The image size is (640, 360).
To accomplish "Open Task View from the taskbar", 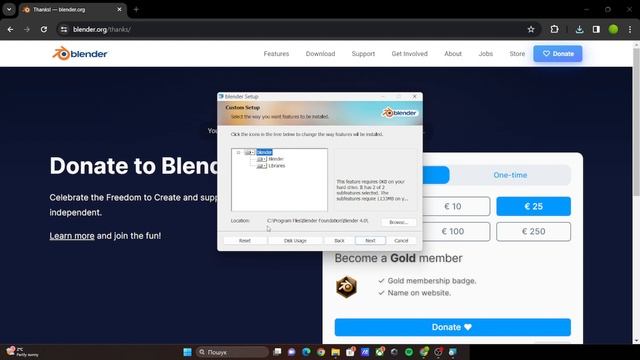I will coord(277,352).
